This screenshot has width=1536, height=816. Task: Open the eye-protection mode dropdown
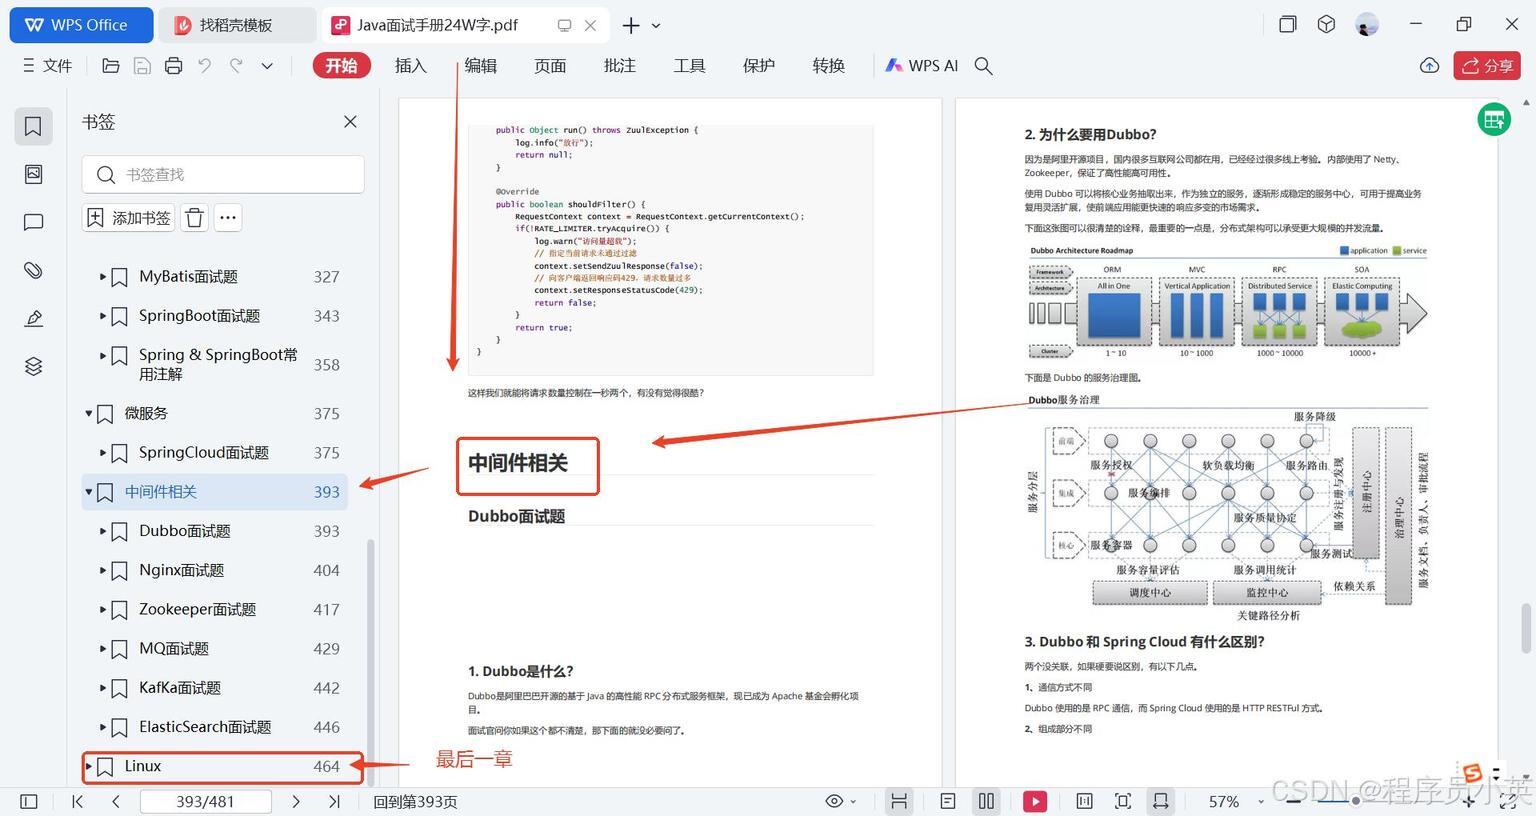pyautogui.click(x=840, y=801)
